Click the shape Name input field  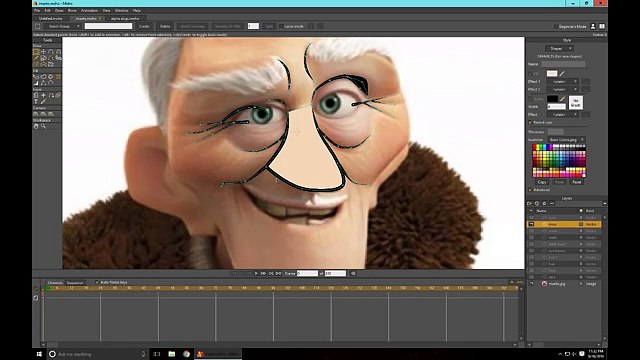coord(563,64)
